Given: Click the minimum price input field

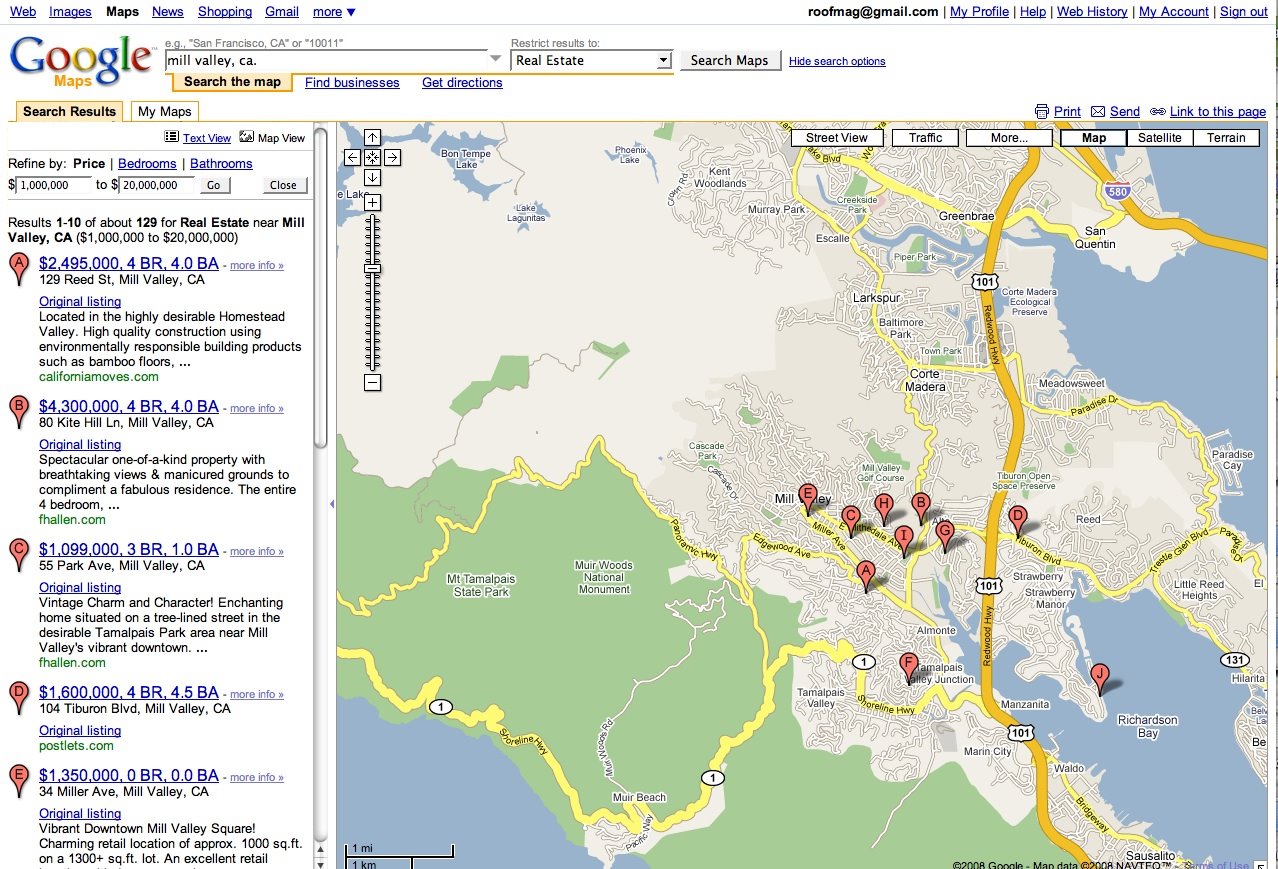Looking at the screenshot, I should click(54, 185).
